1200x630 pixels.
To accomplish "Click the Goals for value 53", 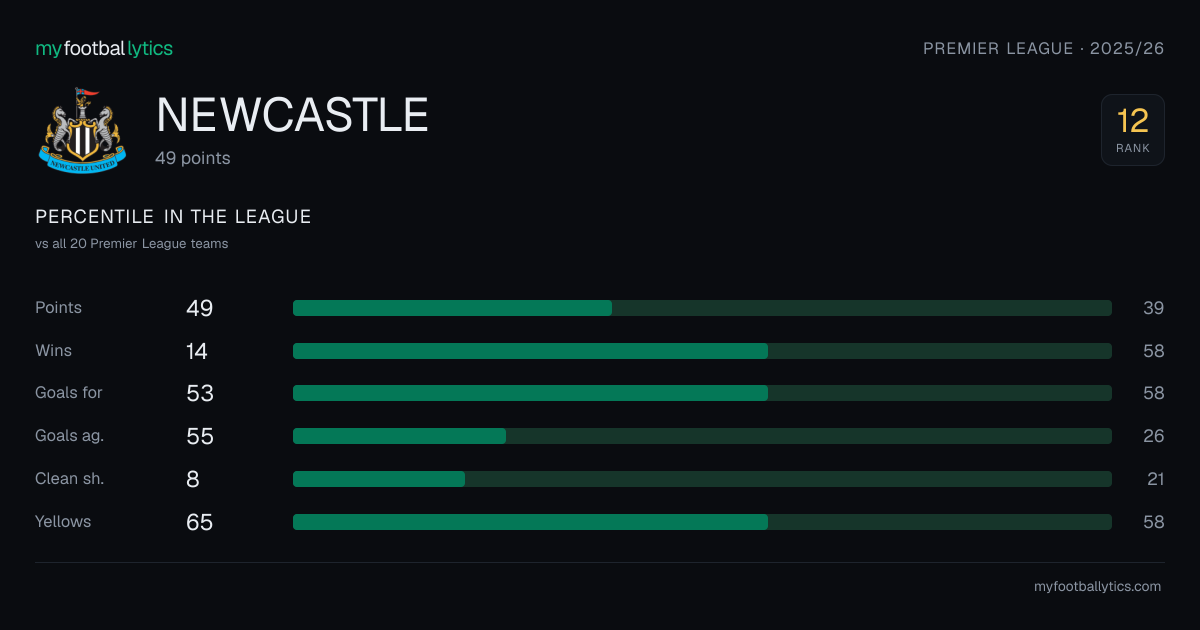I will tap(200, 393).
